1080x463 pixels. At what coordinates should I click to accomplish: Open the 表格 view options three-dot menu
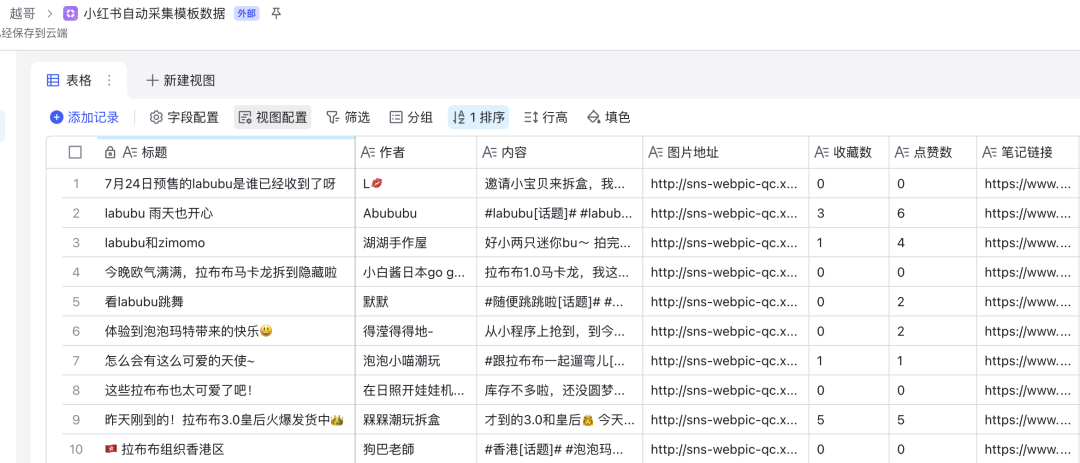(x=109, y=81)
